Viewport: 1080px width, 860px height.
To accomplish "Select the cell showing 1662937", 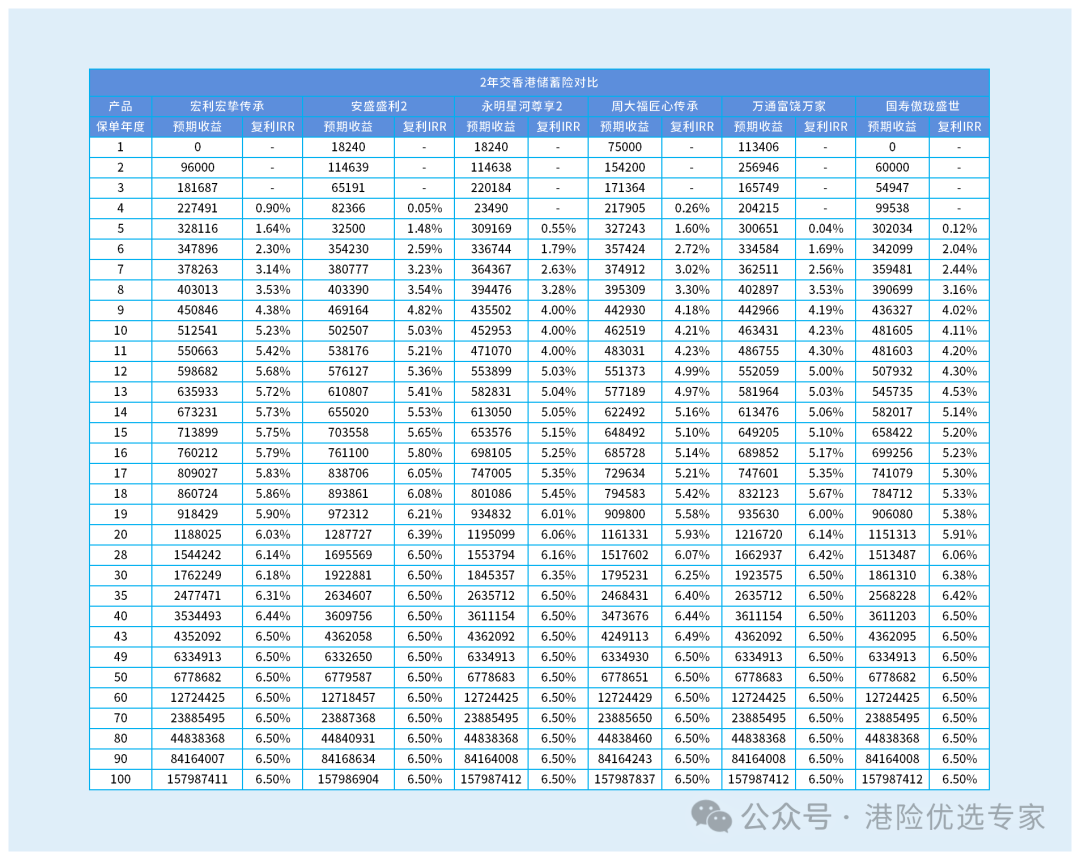I will (758, 555).
